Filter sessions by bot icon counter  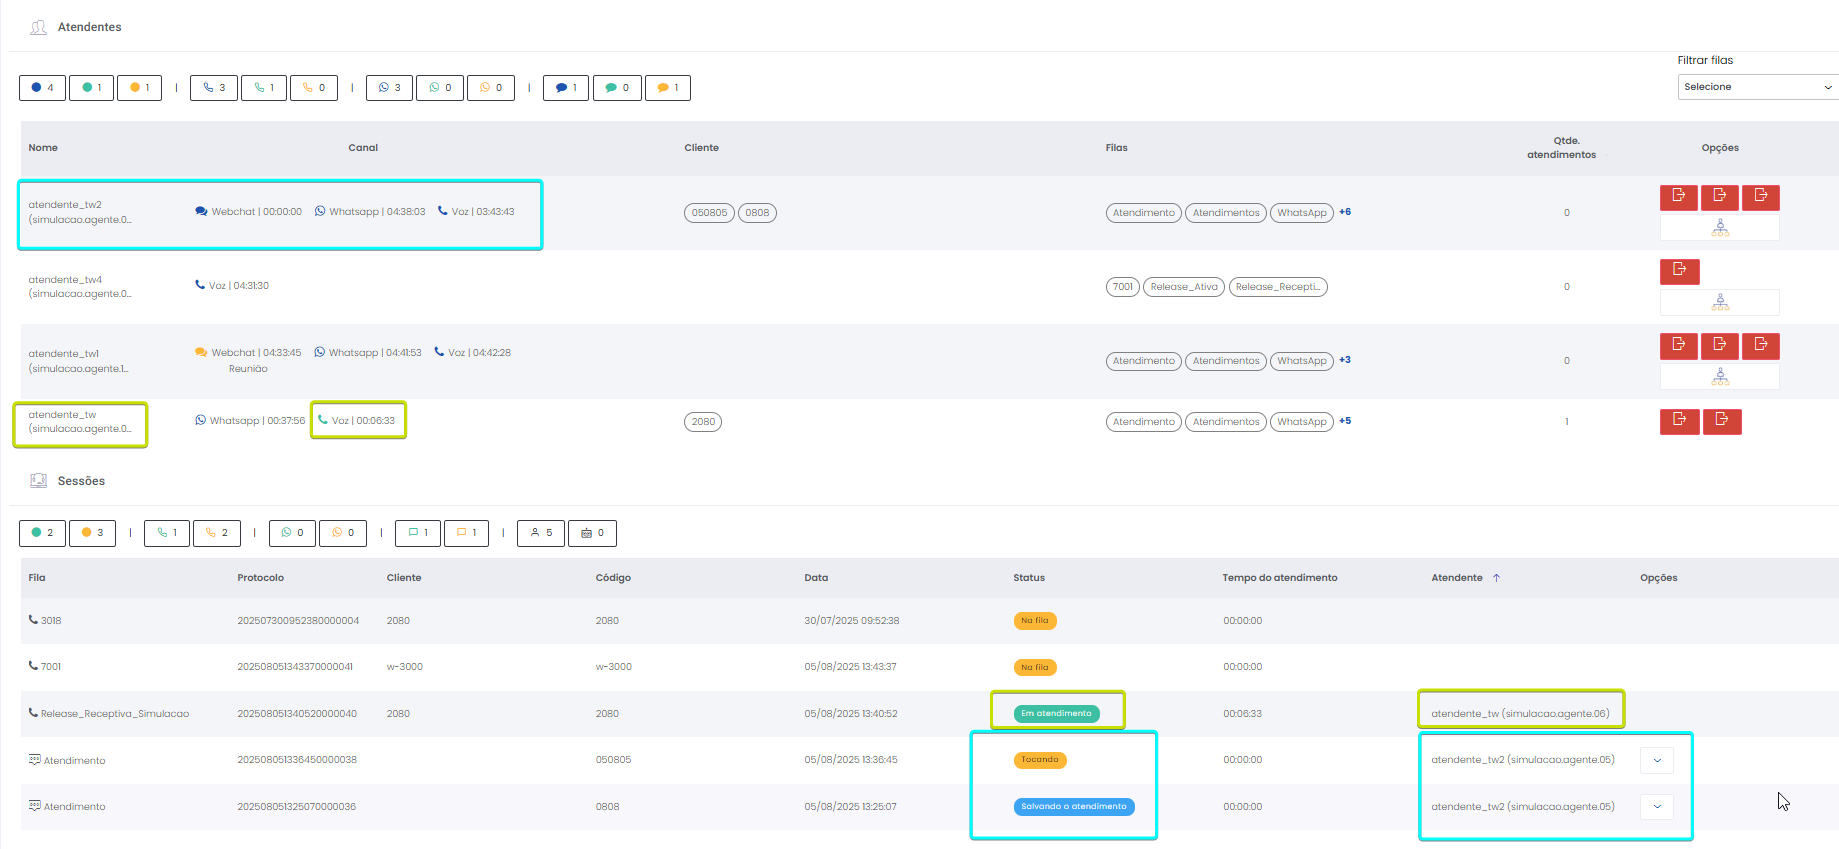click(x=592, y=533)
